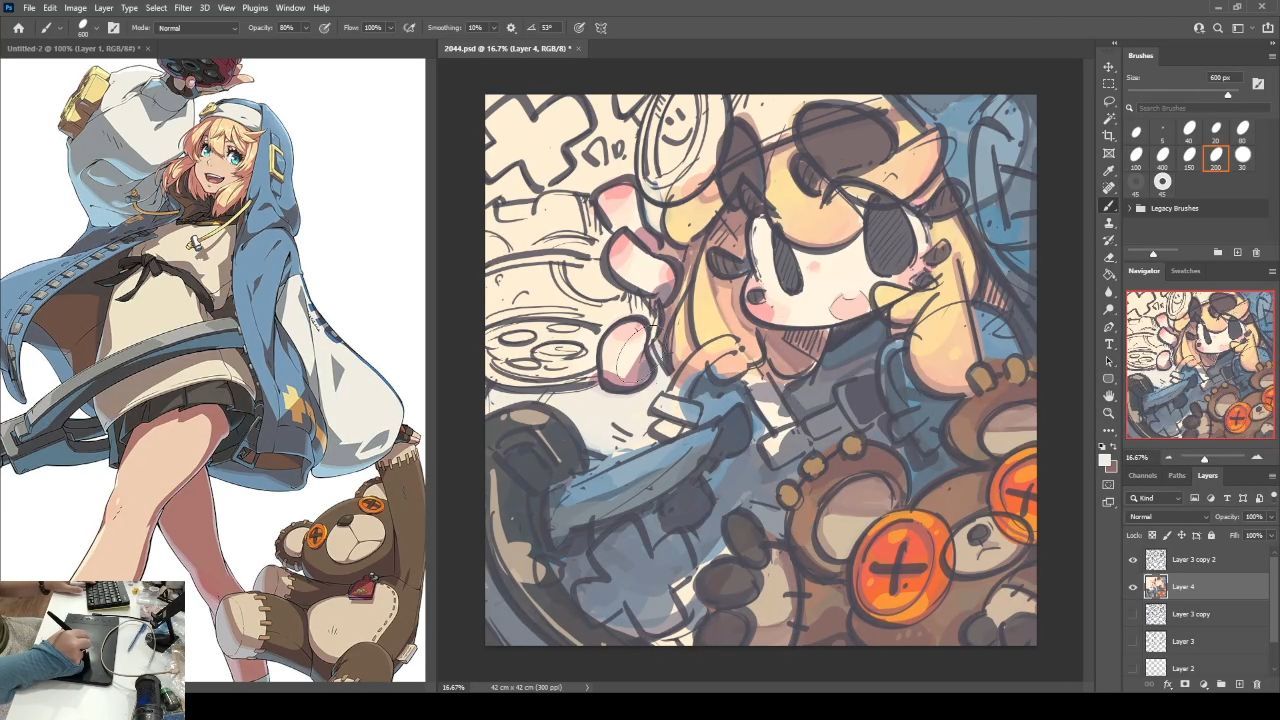The image size is (1280, 720).
Task: Select the 150 size brush preset
Action: (x=1189, y=157)
